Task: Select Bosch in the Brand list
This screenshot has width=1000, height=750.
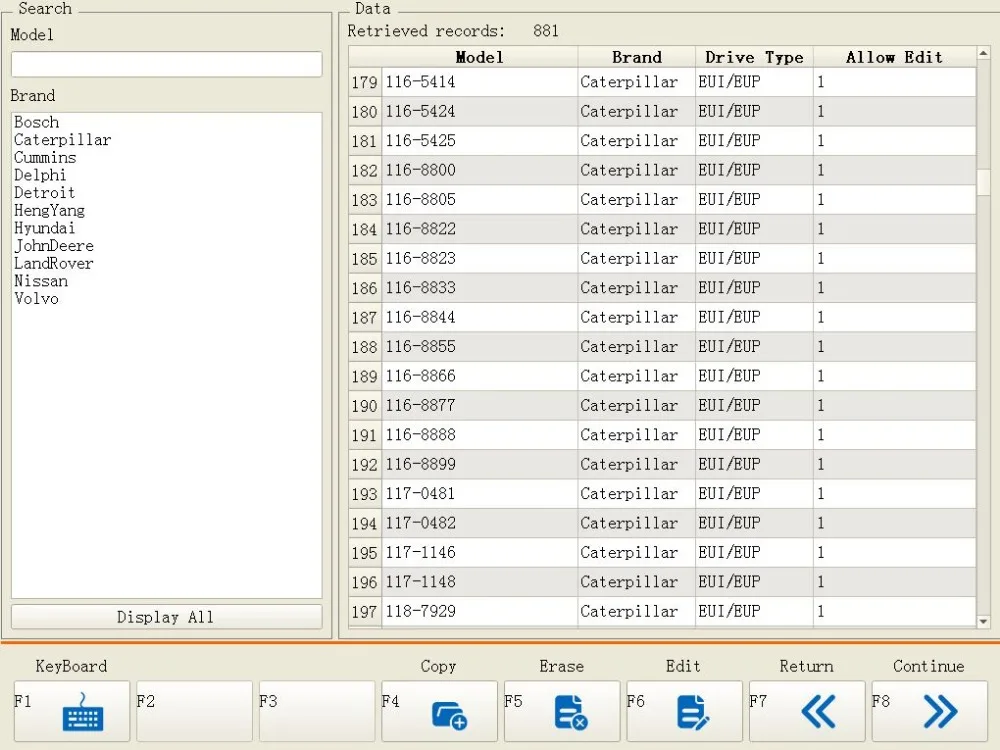Action: (x=36, y=122)
